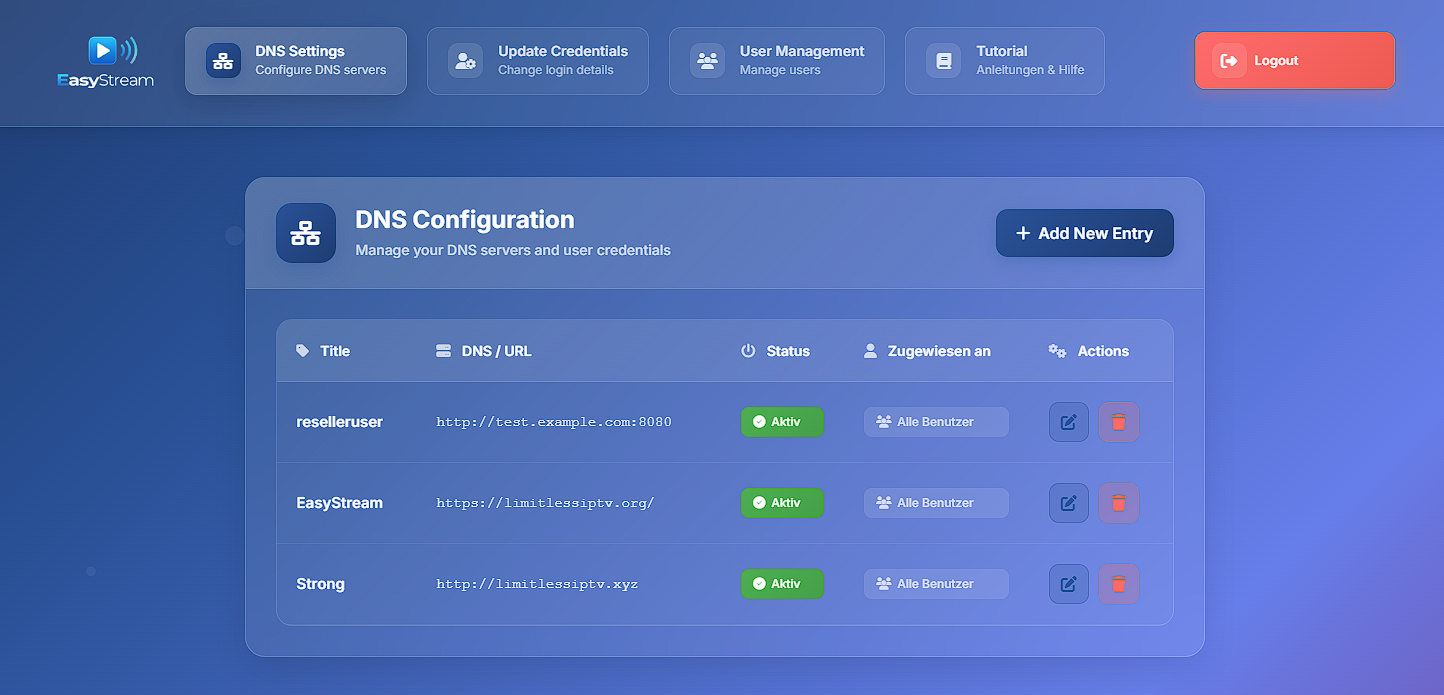Click the Status column header
Viewport: 1444px width, 695px height.
click(776, 351)
